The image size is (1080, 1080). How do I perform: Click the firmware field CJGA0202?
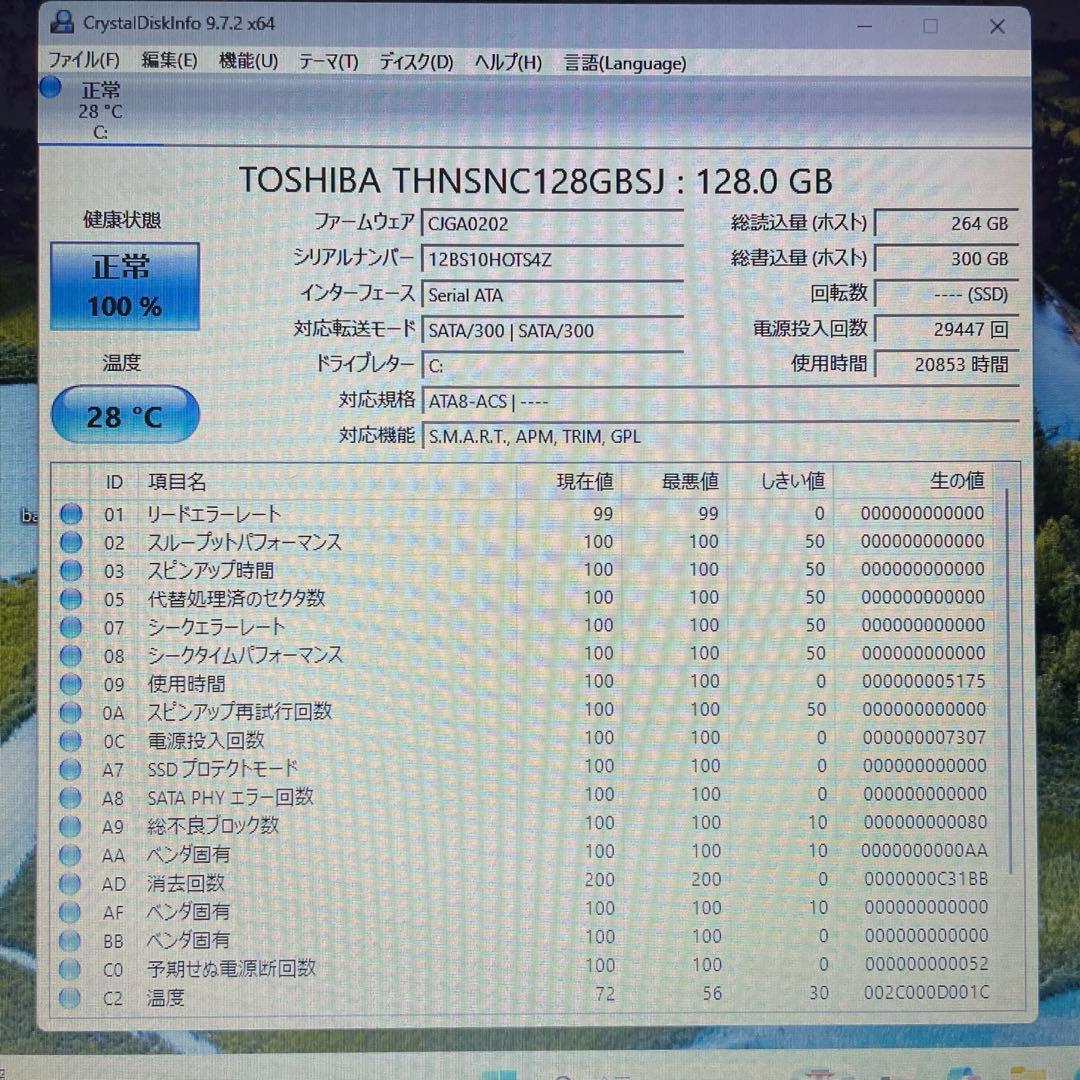552,224
